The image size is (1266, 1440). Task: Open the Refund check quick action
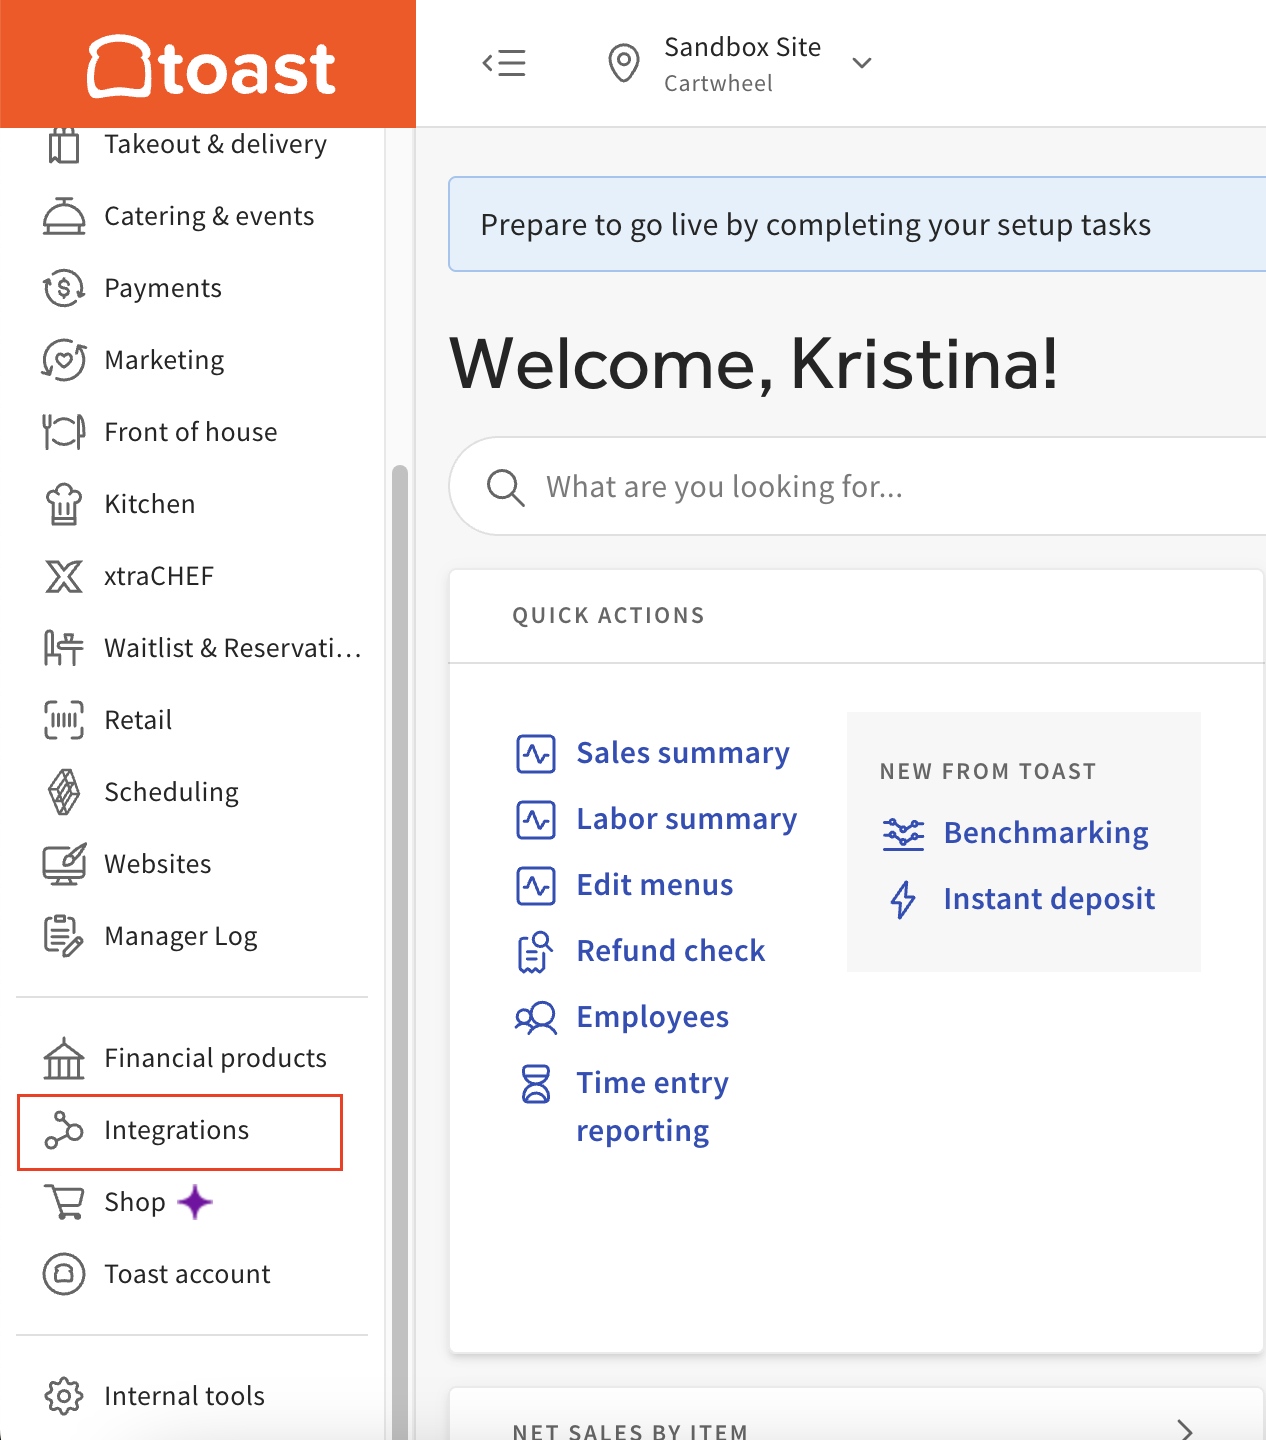670,951
